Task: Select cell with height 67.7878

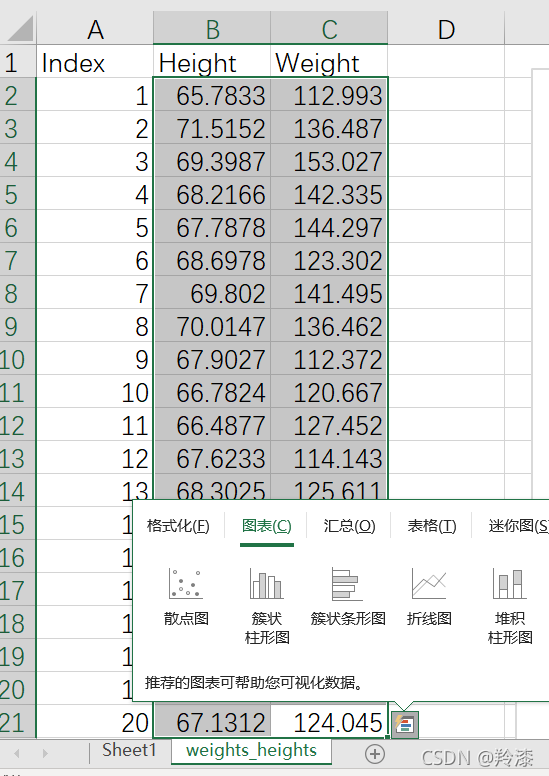Action: click(212, 227)
